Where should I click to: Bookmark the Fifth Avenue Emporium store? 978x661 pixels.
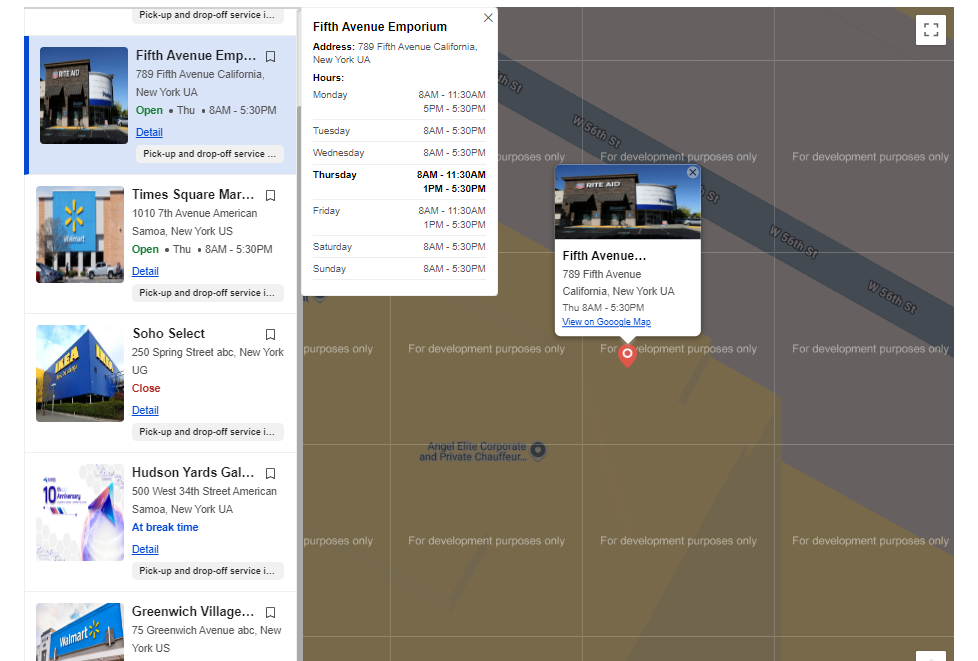(x=270, y=56)
